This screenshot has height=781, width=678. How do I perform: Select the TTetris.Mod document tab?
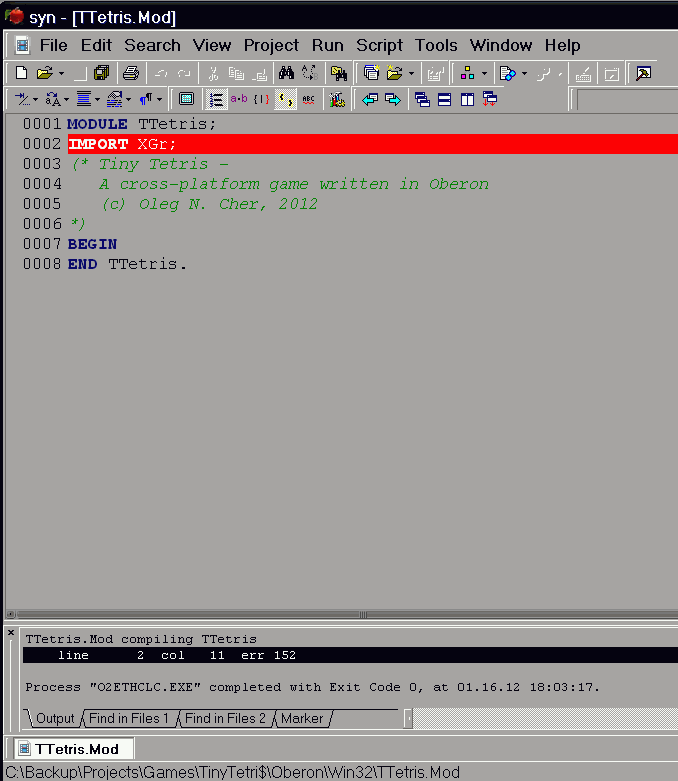coord(76,749)
